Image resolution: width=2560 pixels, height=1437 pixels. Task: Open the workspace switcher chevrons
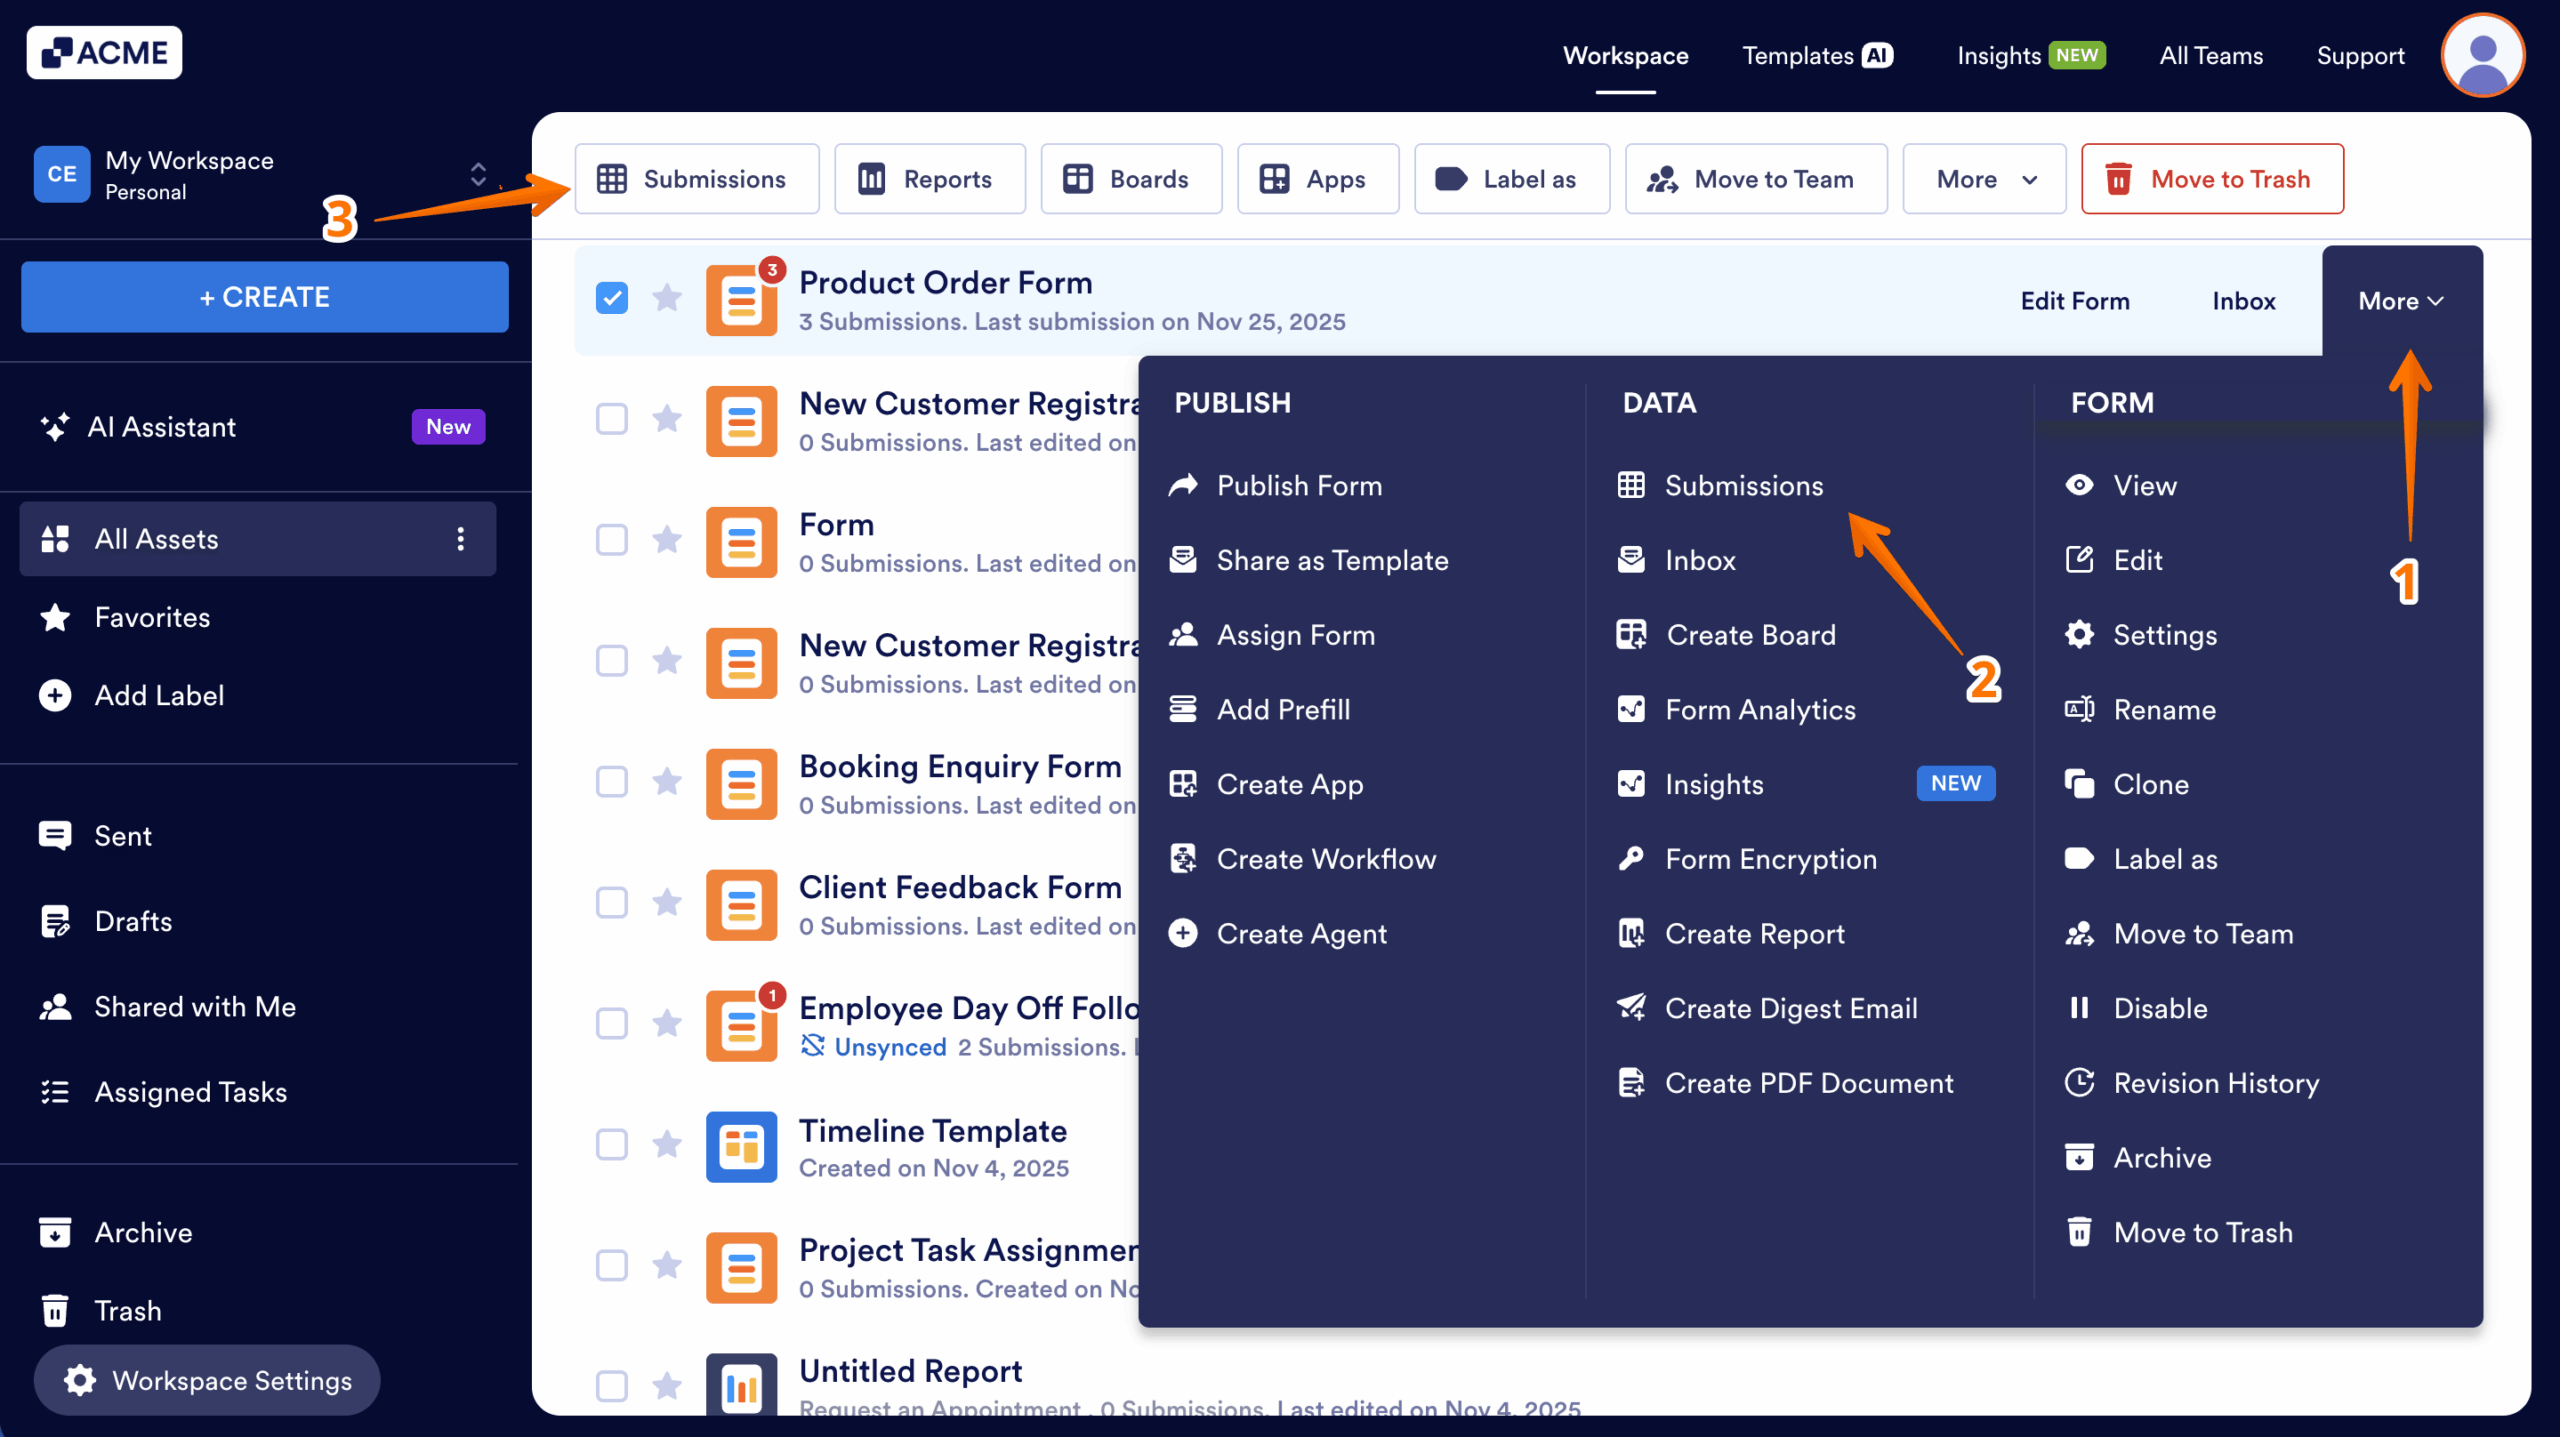click(479, 174)
